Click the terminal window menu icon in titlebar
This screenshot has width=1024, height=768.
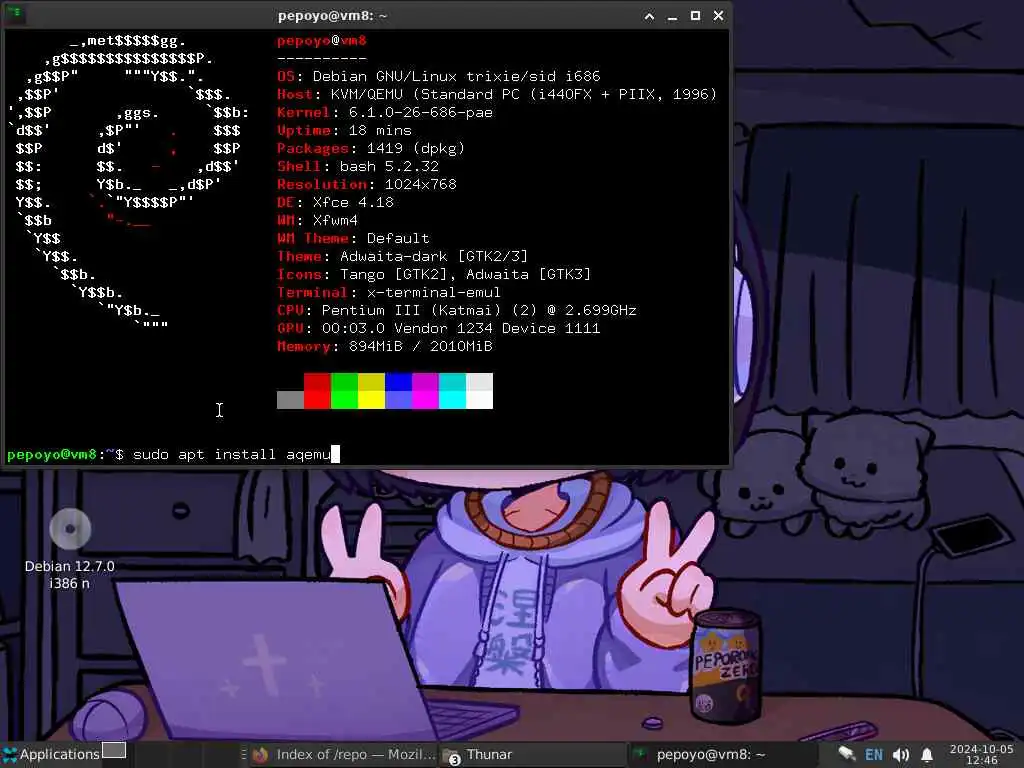click(x=16, y=14)
